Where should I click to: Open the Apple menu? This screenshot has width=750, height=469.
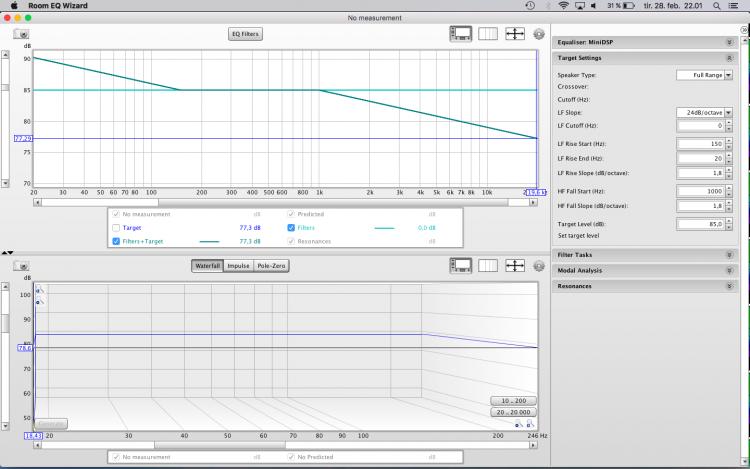(14, 6)
